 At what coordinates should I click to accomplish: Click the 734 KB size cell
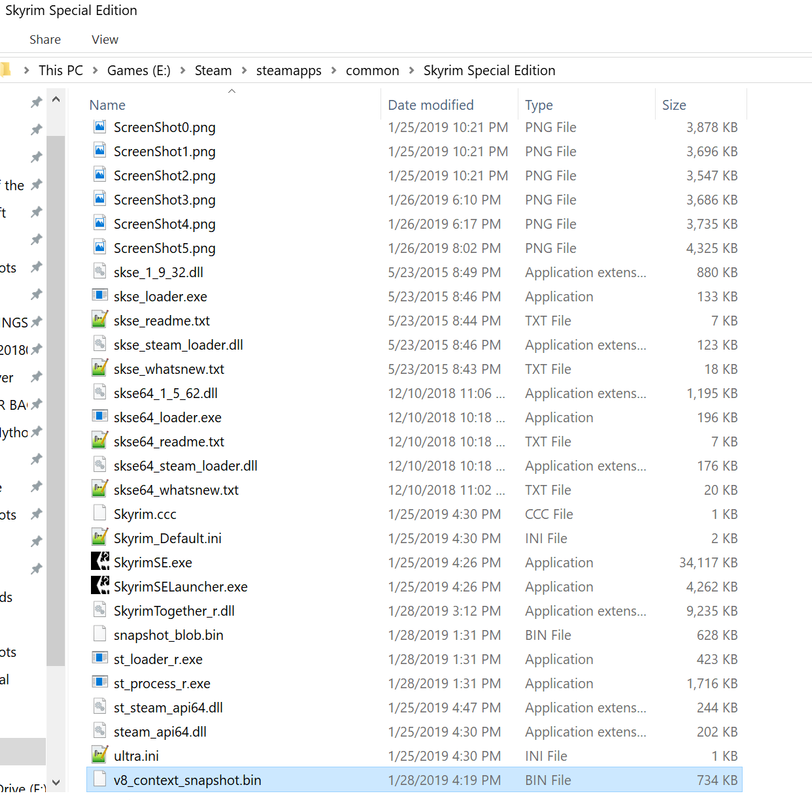[717, 780]
